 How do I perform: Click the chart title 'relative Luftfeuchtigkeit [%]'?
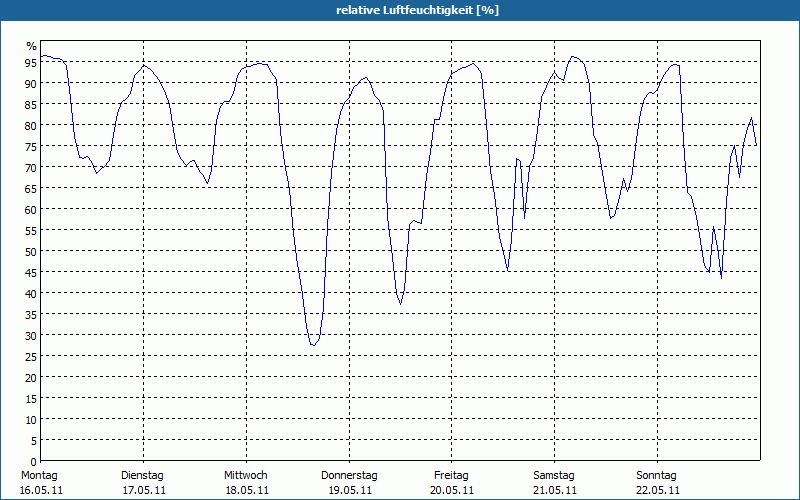point(417,10)
